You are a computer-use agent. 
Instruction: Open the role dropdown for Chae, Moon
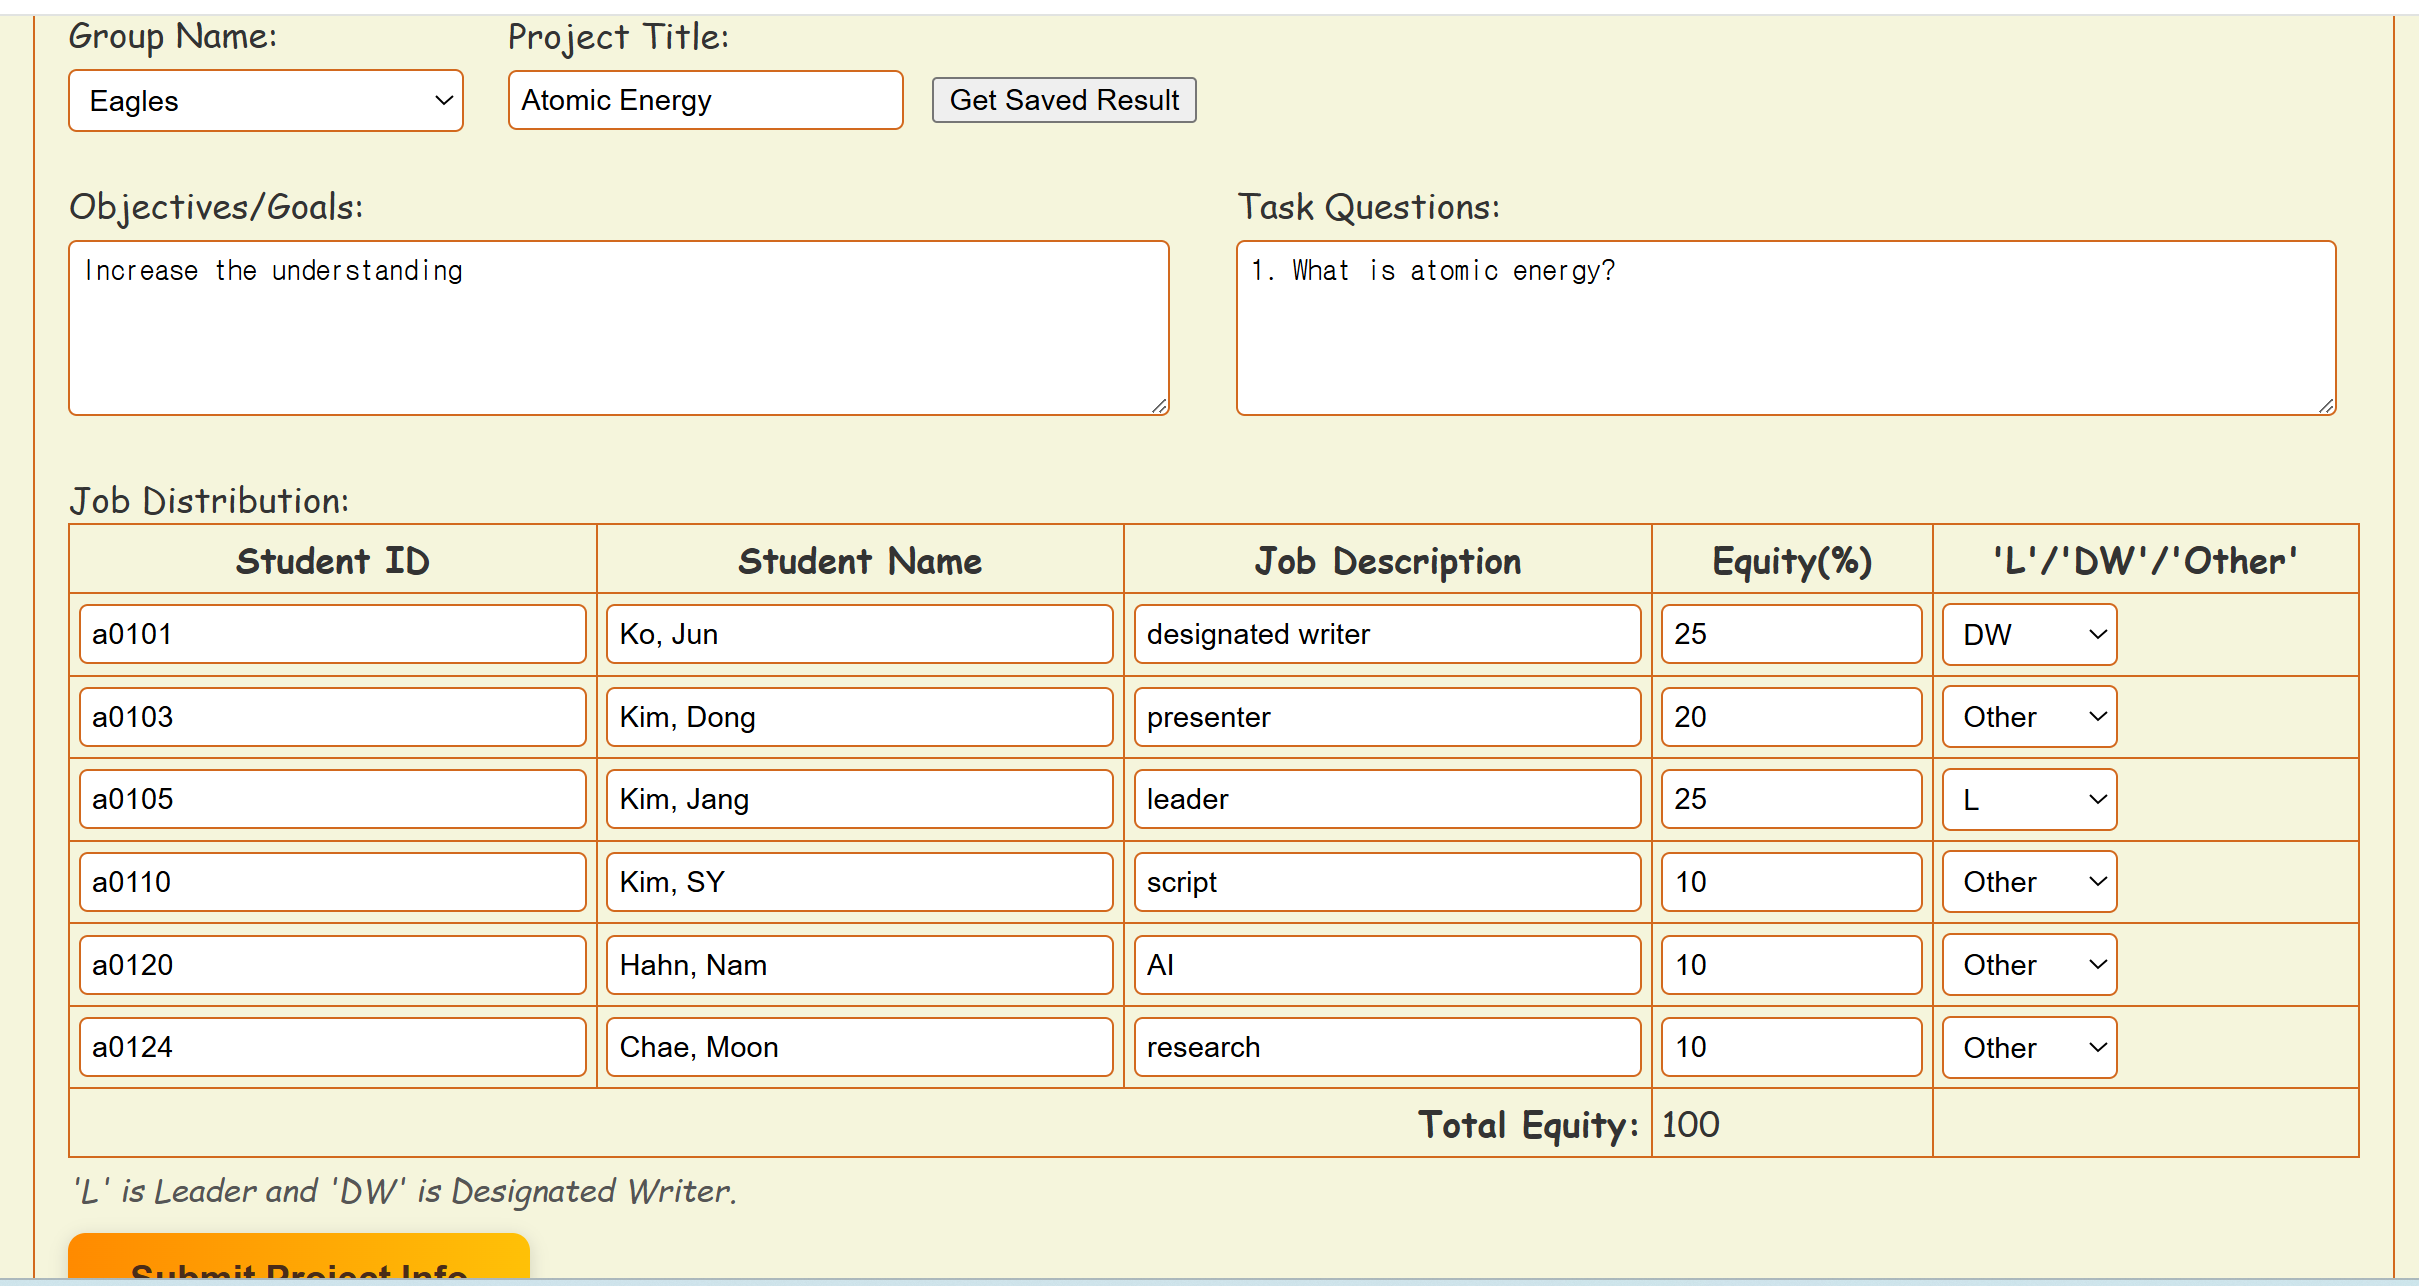[x=2028, y=1048]
